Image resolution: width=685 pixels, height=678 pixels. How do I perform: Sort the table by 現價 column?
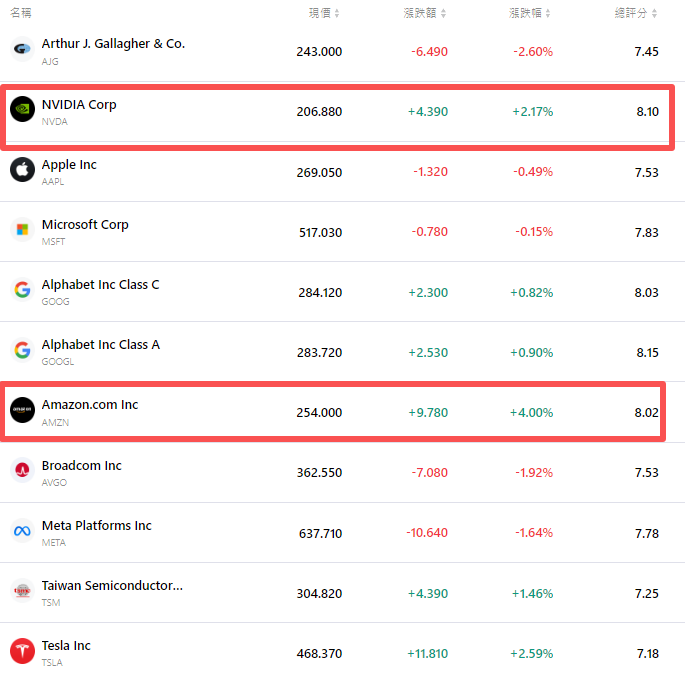pyautogui.click(x=324, y=13)
